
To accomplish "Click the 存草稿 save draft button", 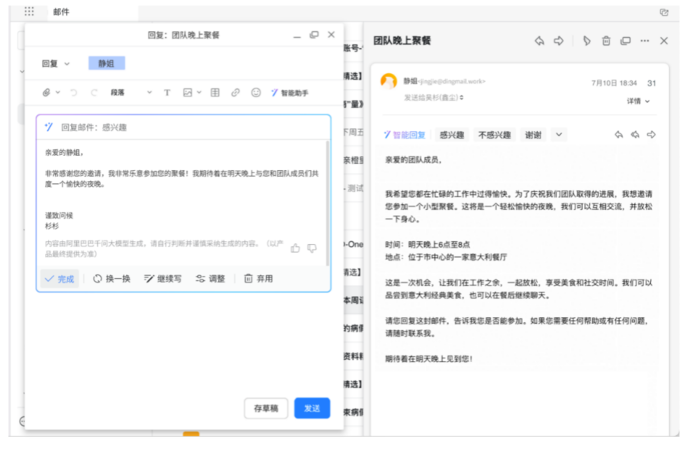I will [266, 408].
